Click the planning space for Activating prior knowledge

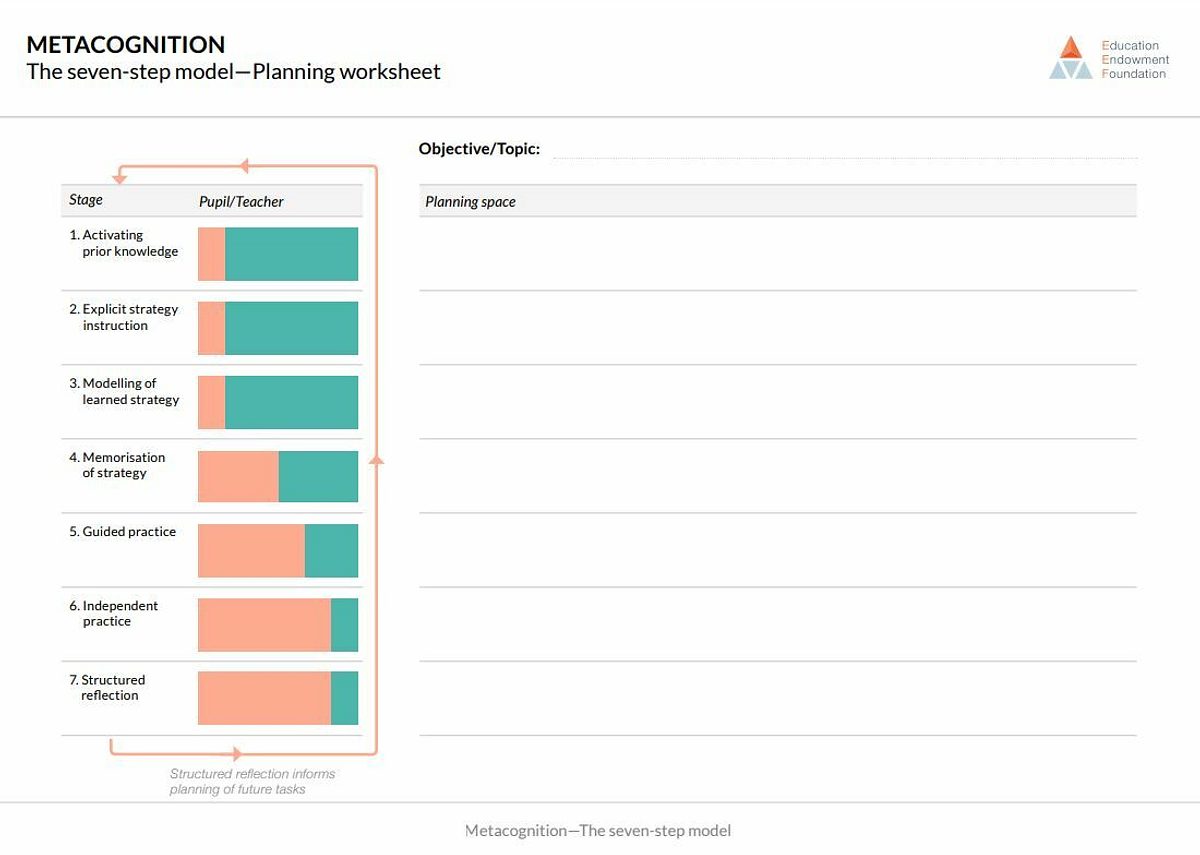pyautogui.click(x=777, y=254)
